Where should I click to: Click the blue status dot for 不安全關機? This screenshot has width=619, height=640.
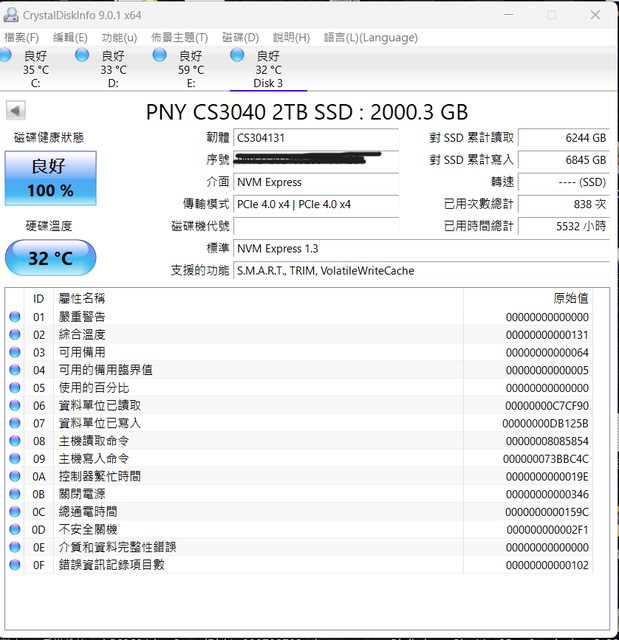coord(15,529)
